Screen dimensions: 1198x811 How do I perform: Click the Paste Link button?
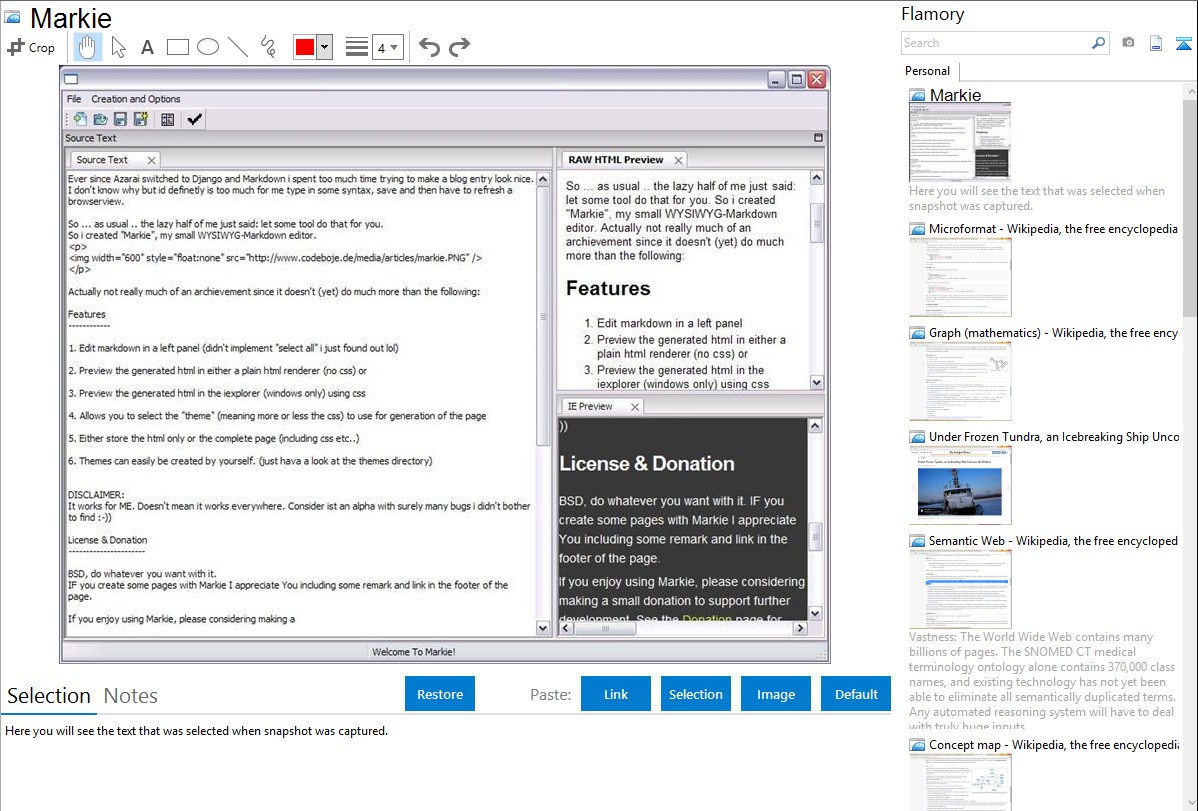(616, 694)
